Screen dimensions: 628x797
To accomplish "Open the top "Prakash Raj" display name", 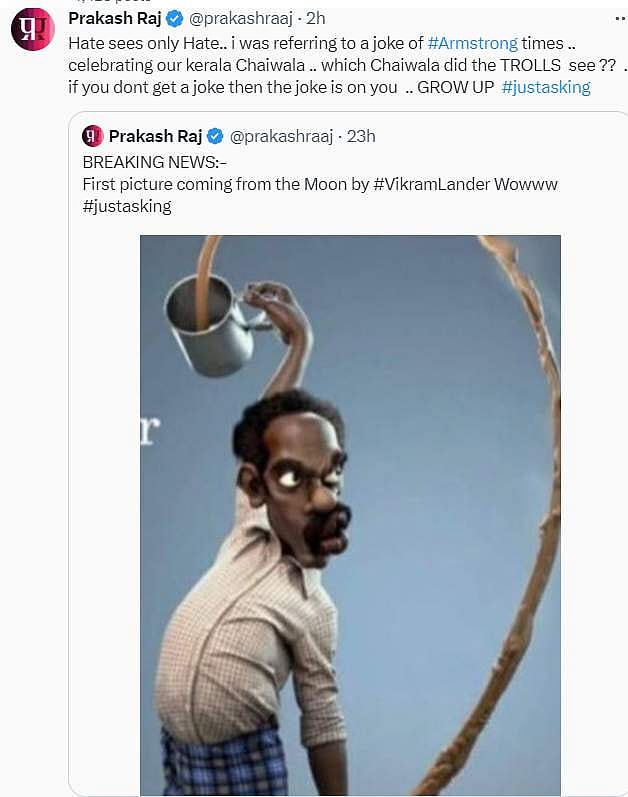I will pos(114,18).
